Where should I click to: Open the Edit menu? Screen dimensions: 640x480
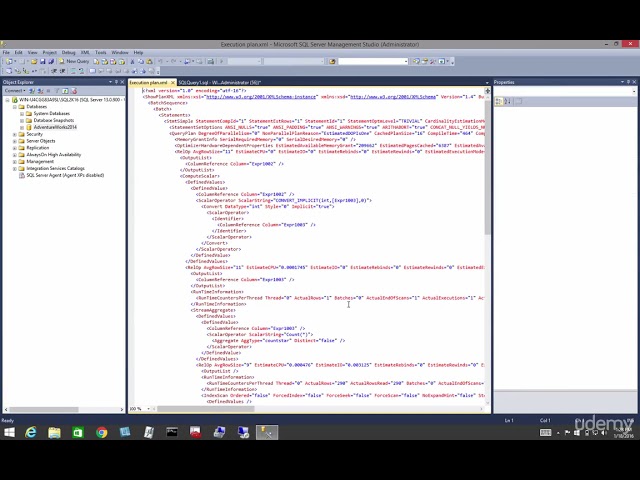pos(19,53)
